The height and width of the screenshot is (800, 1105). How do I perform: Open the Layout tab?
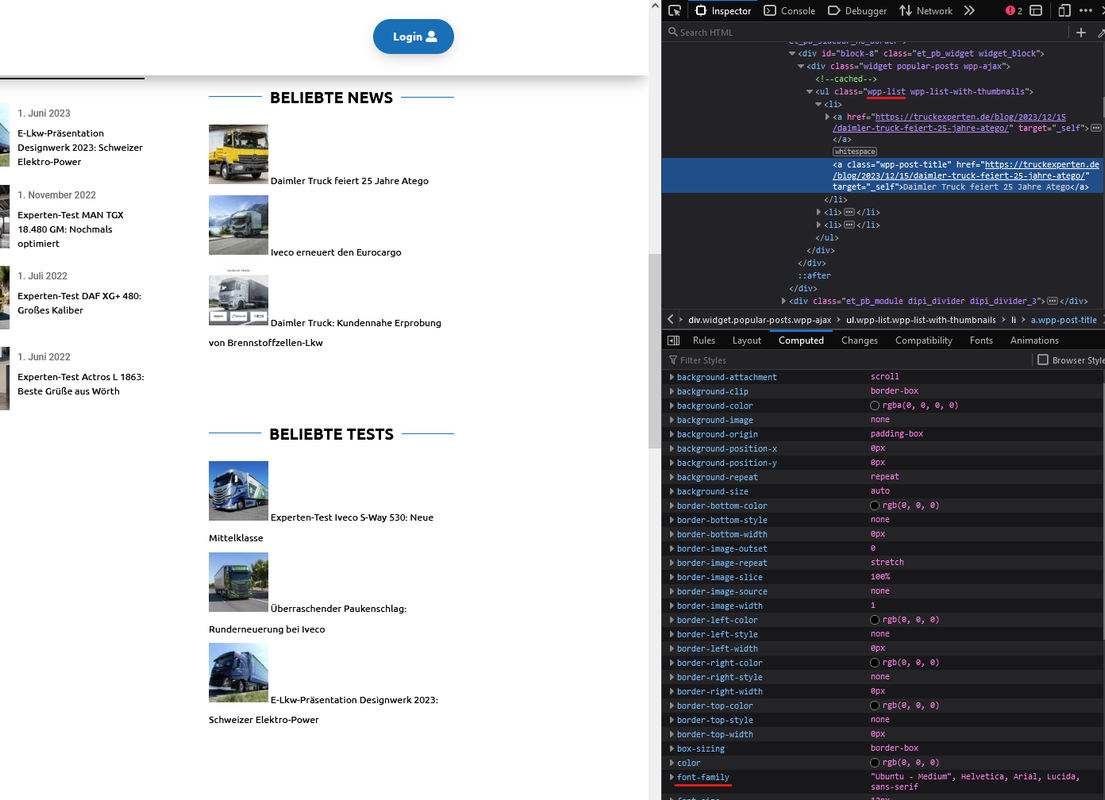tap(746, 340)
